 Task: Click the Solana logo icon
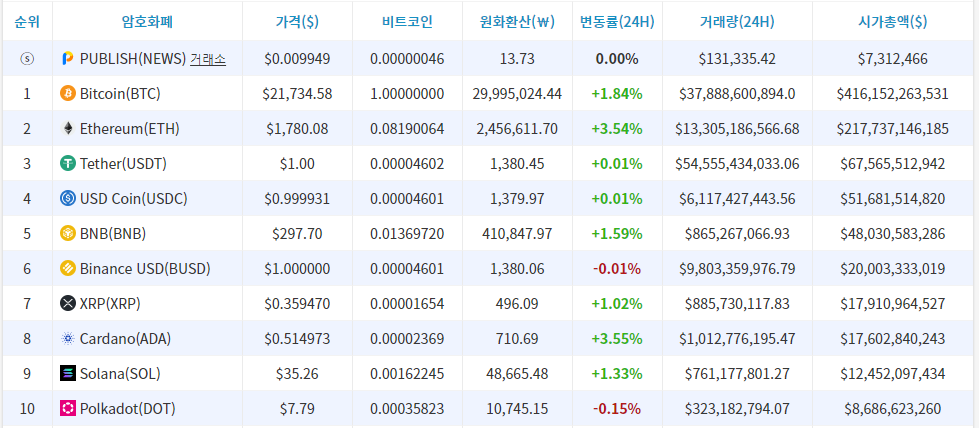point(67,374)
